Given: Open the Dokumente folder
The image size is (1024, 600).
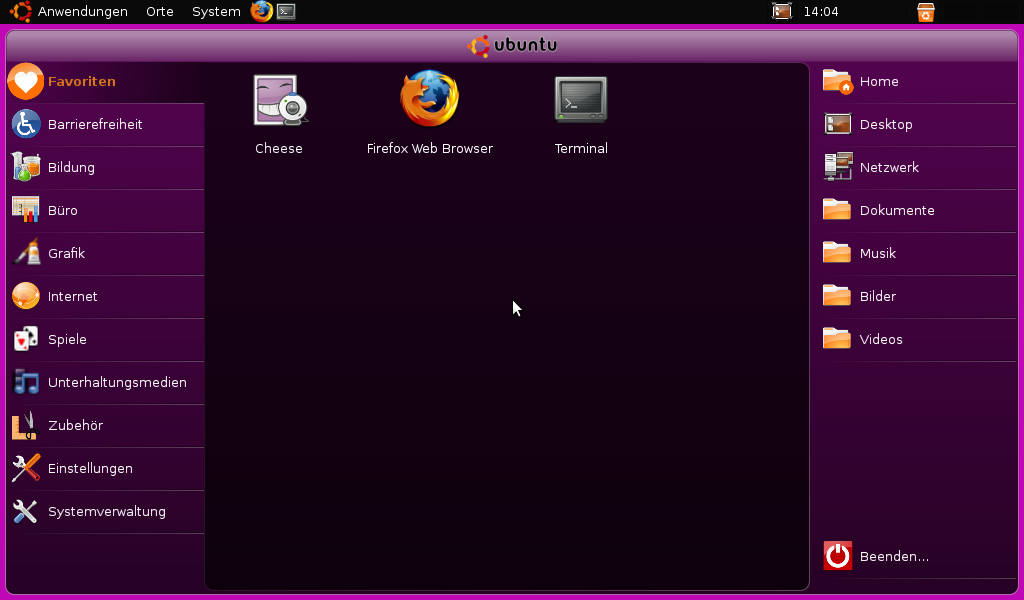Looking at the screenshot, I should tap(918, 211).
